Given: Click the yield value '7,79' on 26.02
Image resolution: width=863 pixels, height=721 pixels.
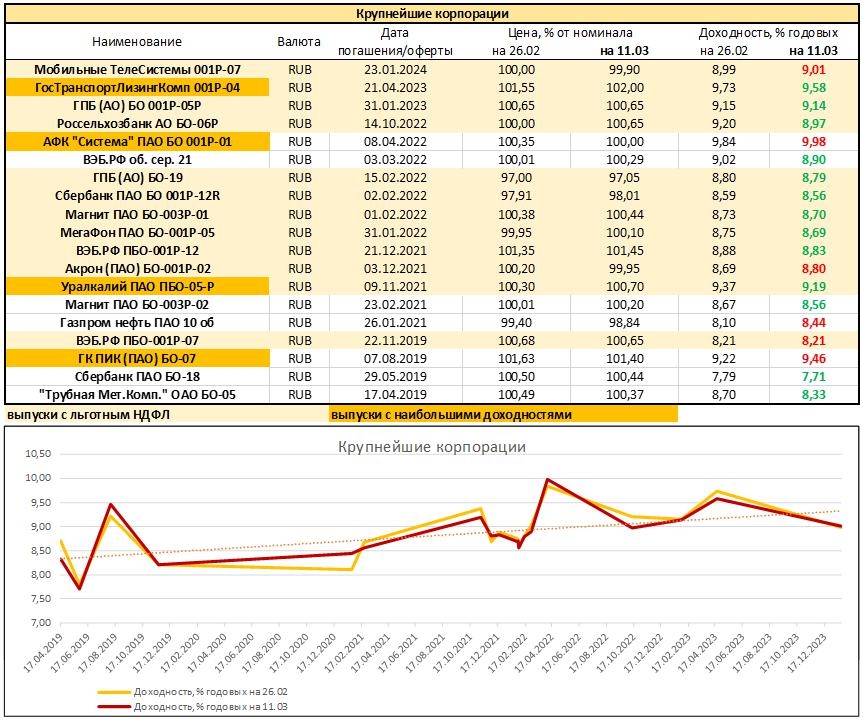Looking at the screenshot, I should point(723,376).
